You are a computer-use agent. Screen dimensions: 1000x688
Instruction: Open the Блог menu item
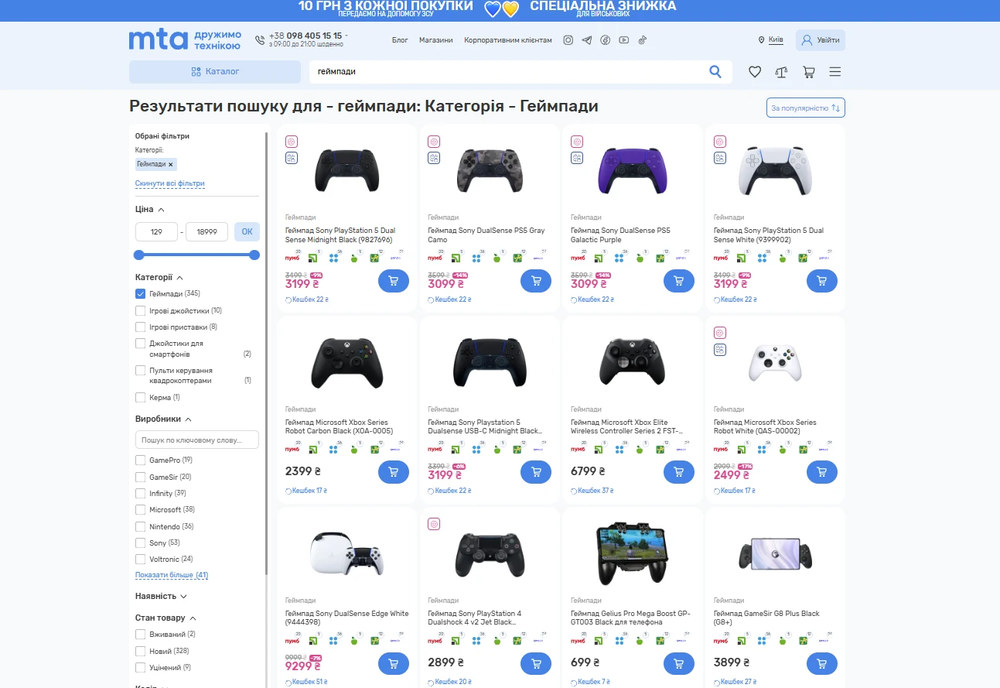pos(400,40)
